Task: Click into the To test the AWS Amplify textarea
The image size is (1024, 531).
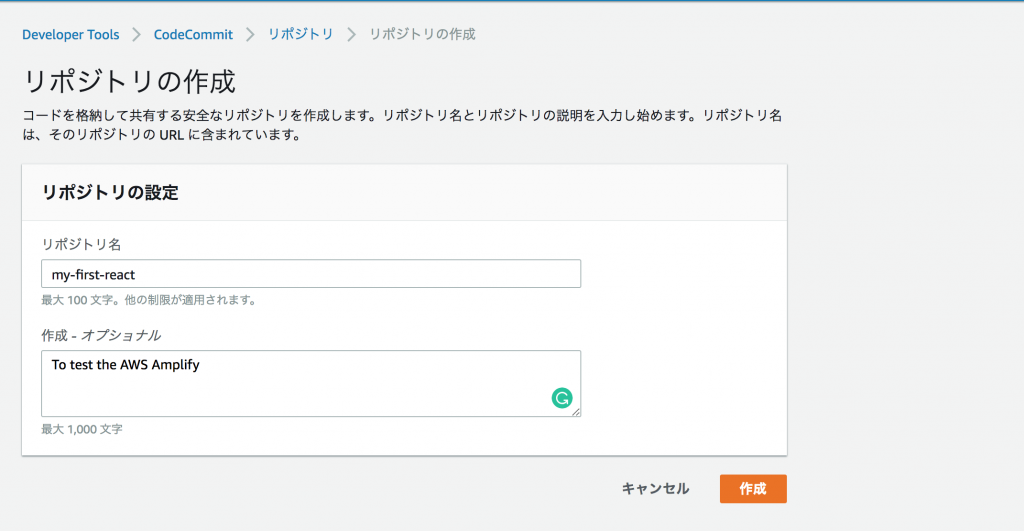Action: (311, 383)
